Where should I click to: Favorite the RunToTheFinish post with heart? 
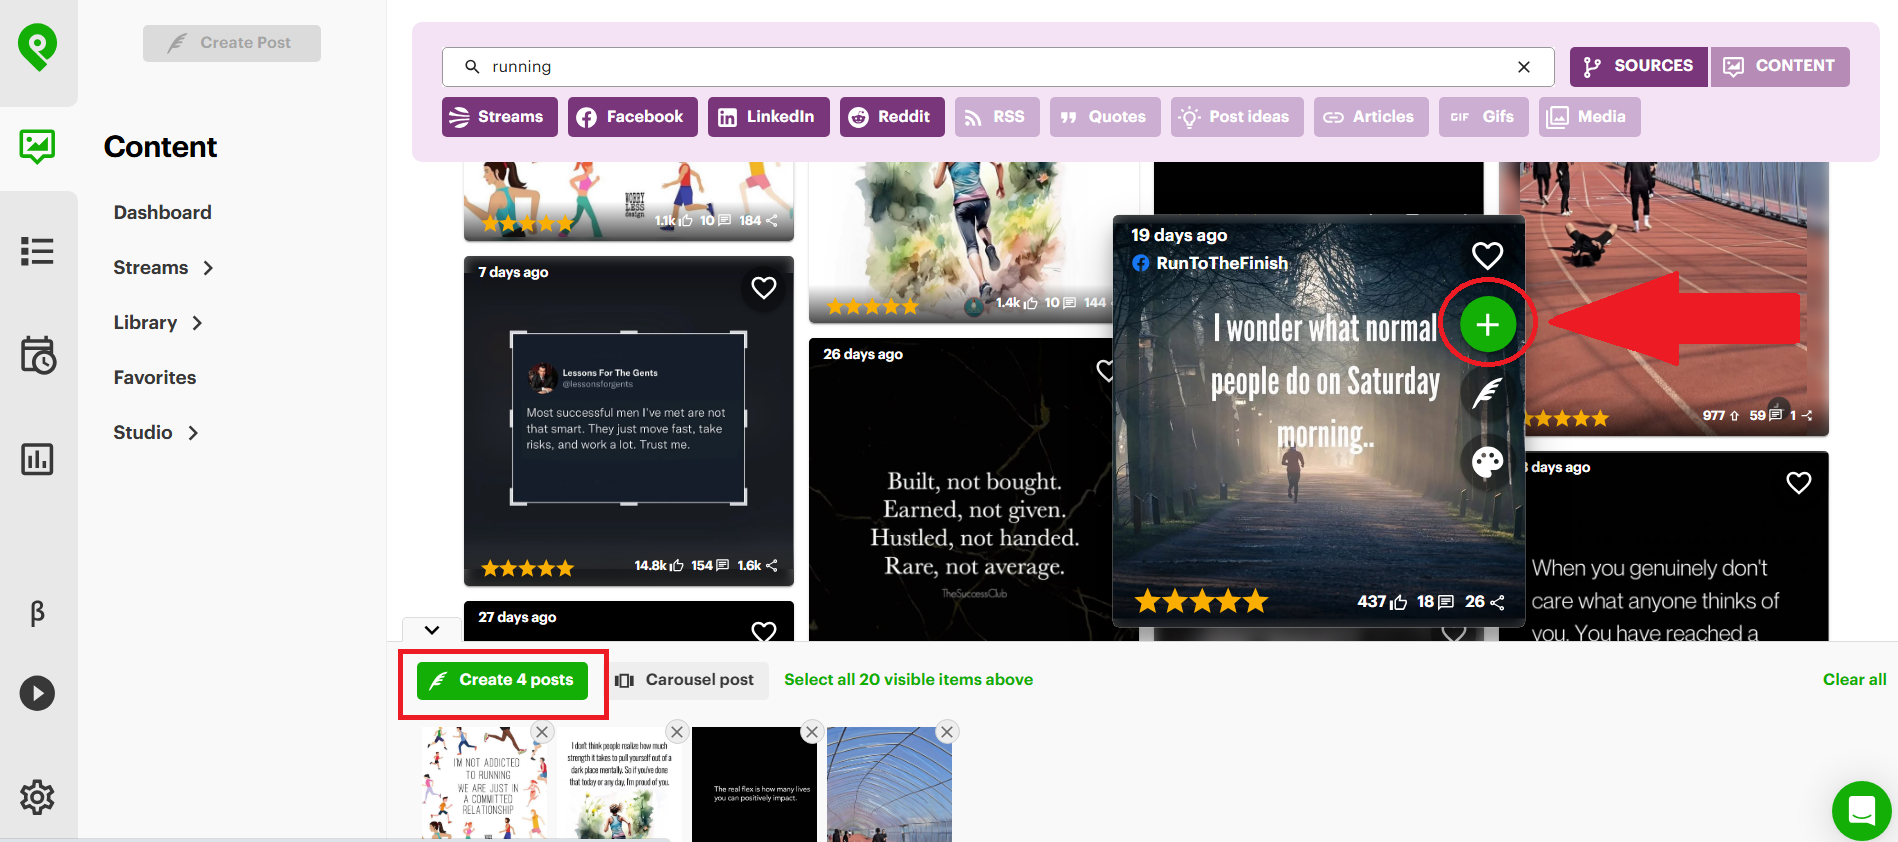click(x=1487, y=256)
